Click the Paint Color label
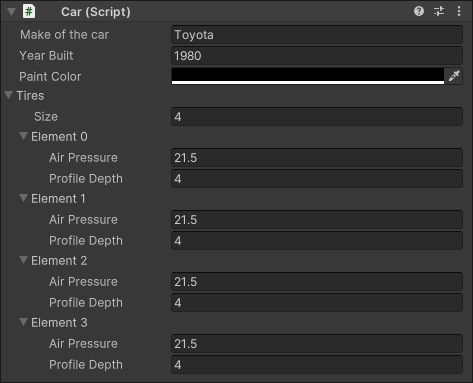This screenshot has height=383, width=473. pos(50,77)
